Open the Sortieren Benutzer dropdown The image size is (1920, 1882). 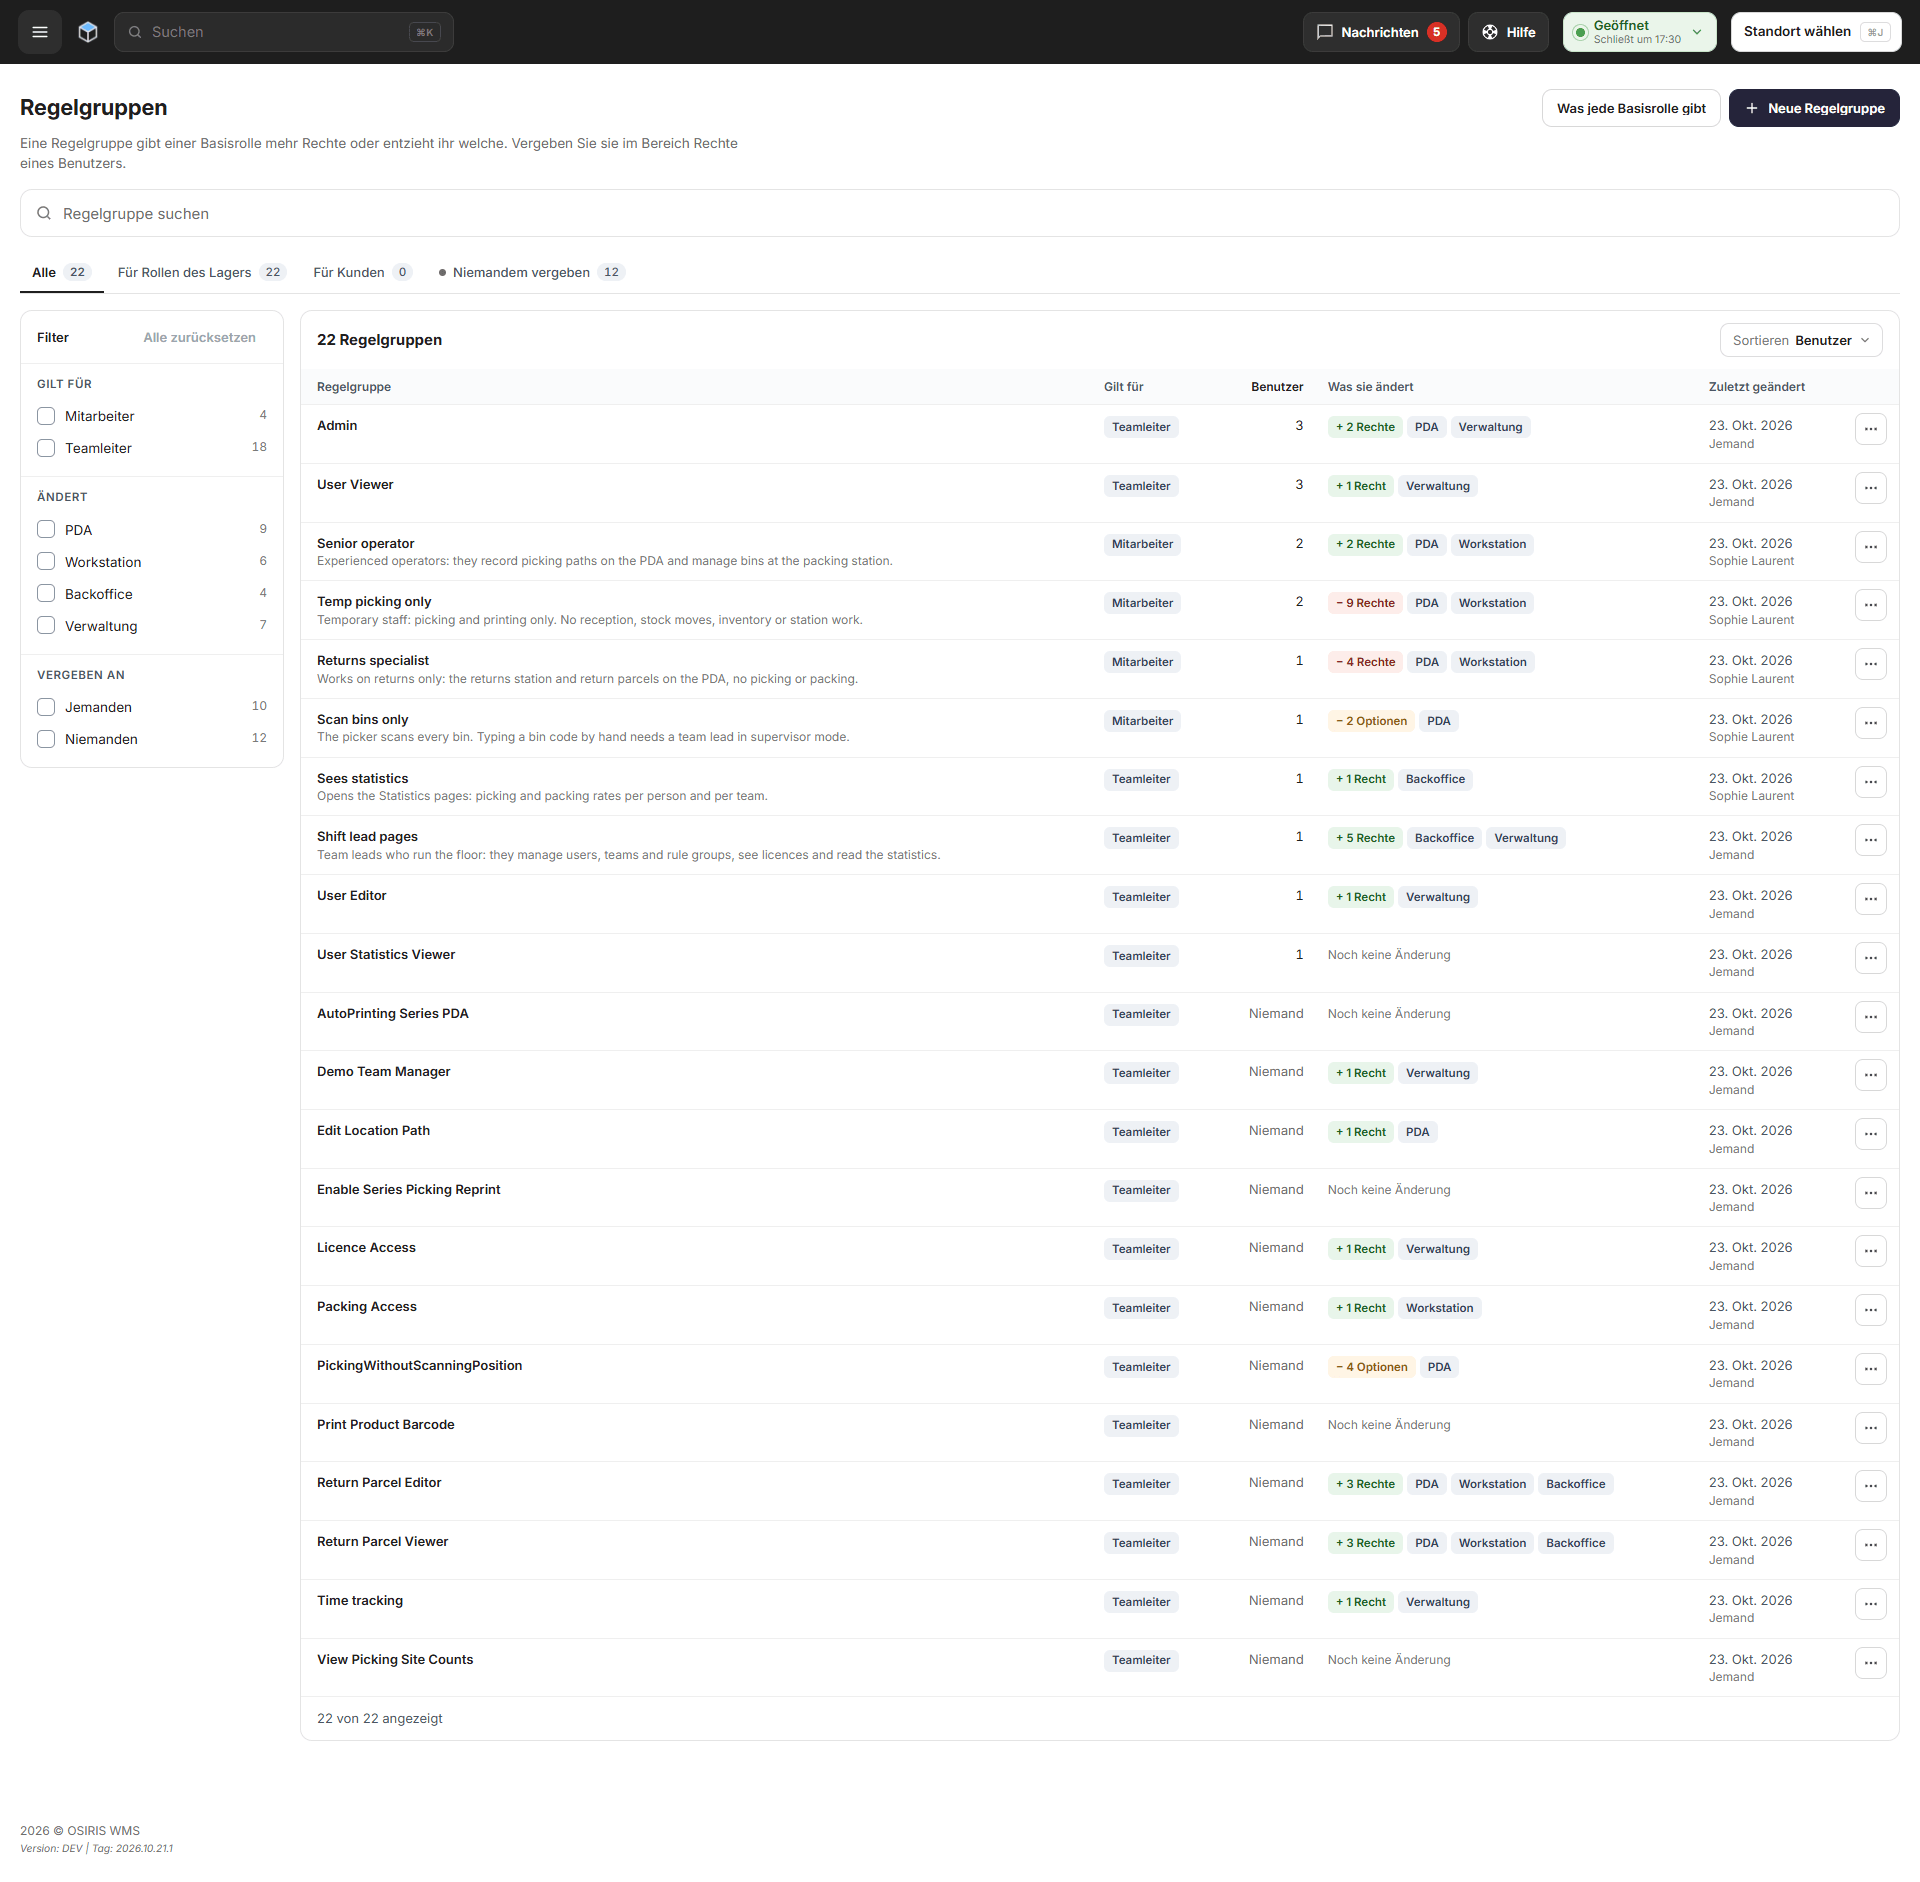1800,340
